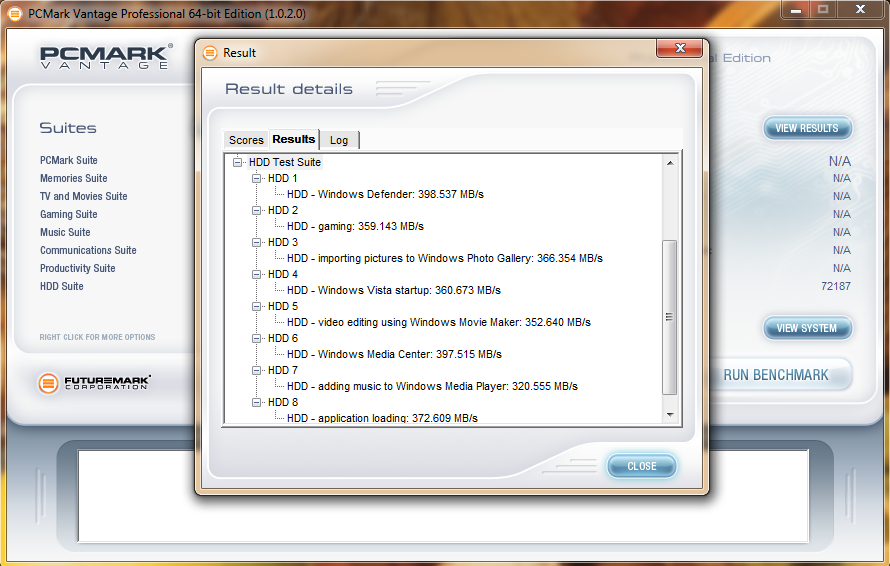Select 'HDD - gaming: 359.143 MB/s' row

(355, 226)
